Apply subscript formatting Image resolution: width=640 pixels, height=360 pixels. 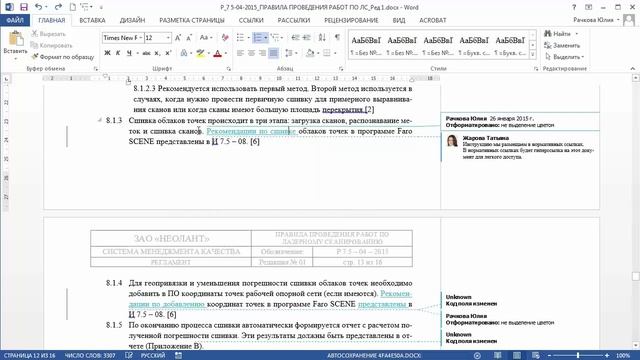(157, 53)
